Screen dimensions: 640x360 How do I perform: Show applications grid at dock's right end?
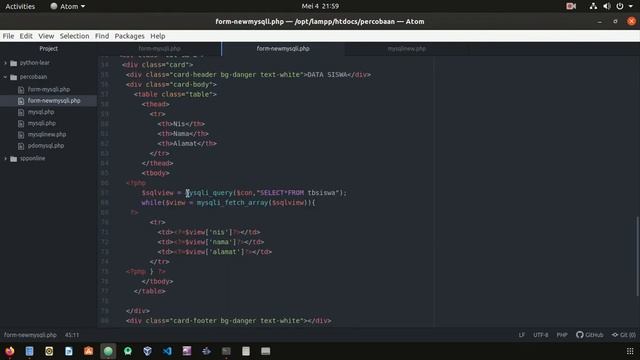click(x=630, y=351)
